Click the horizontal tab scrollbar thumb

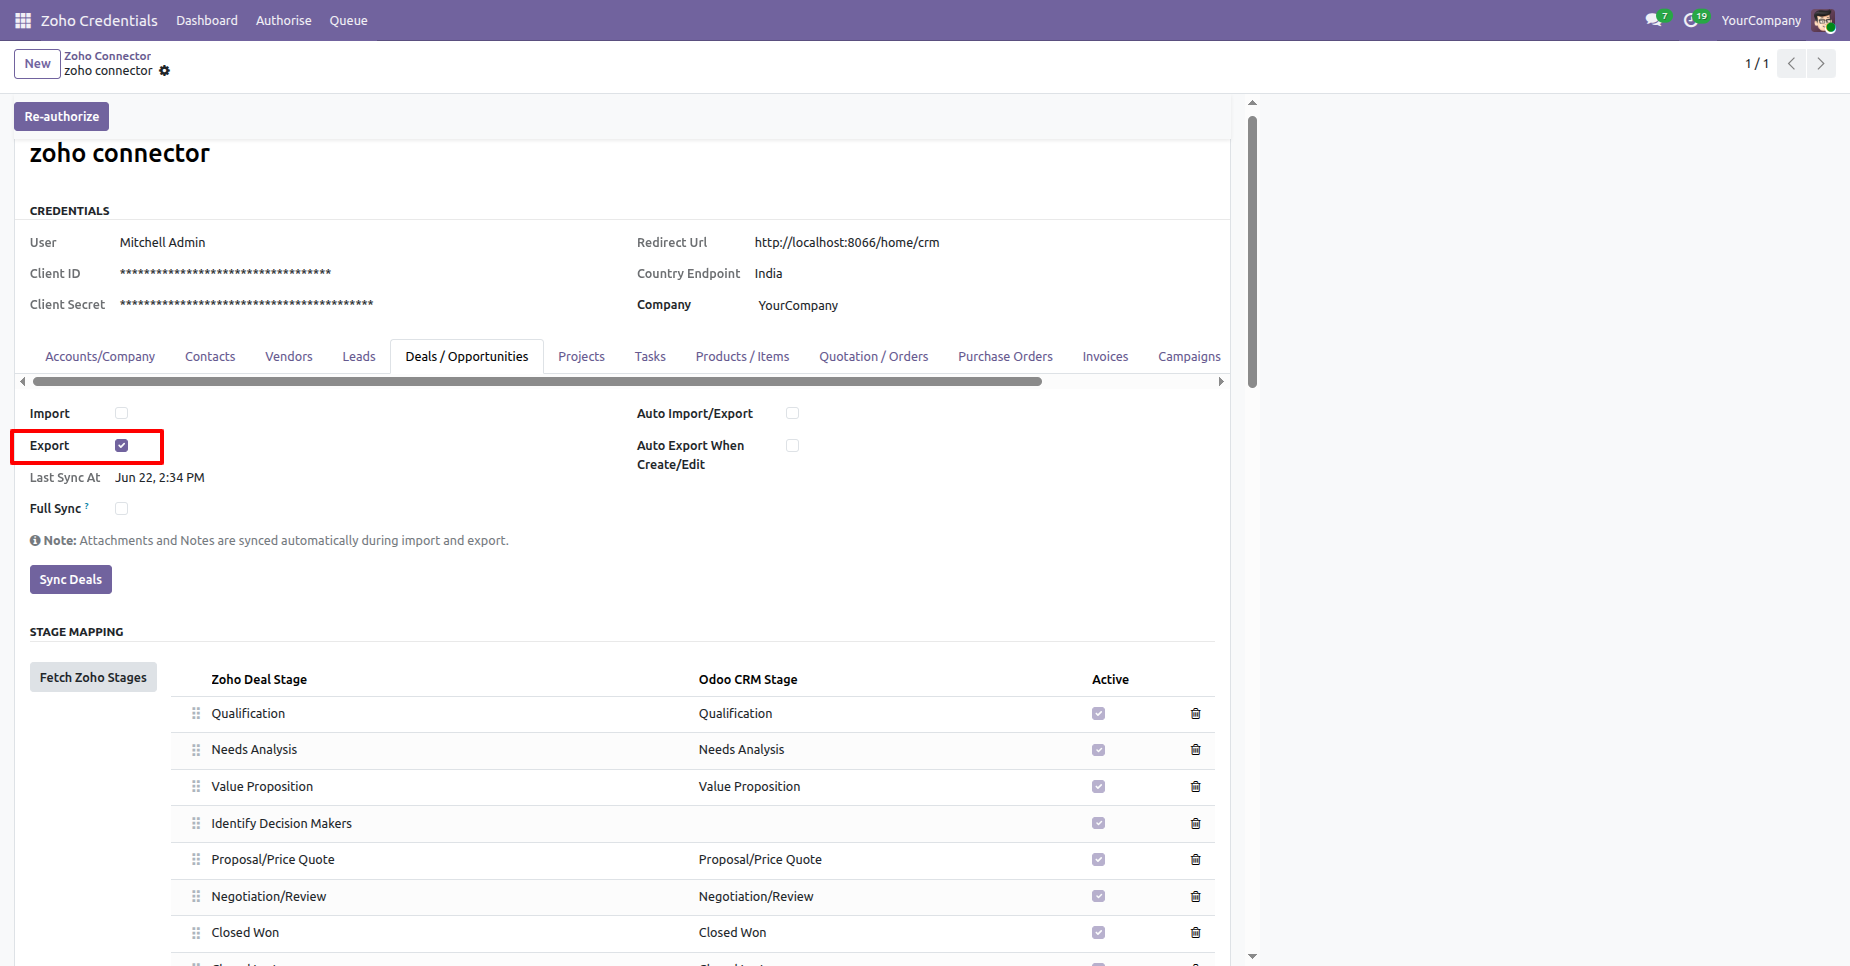point(538,381)
